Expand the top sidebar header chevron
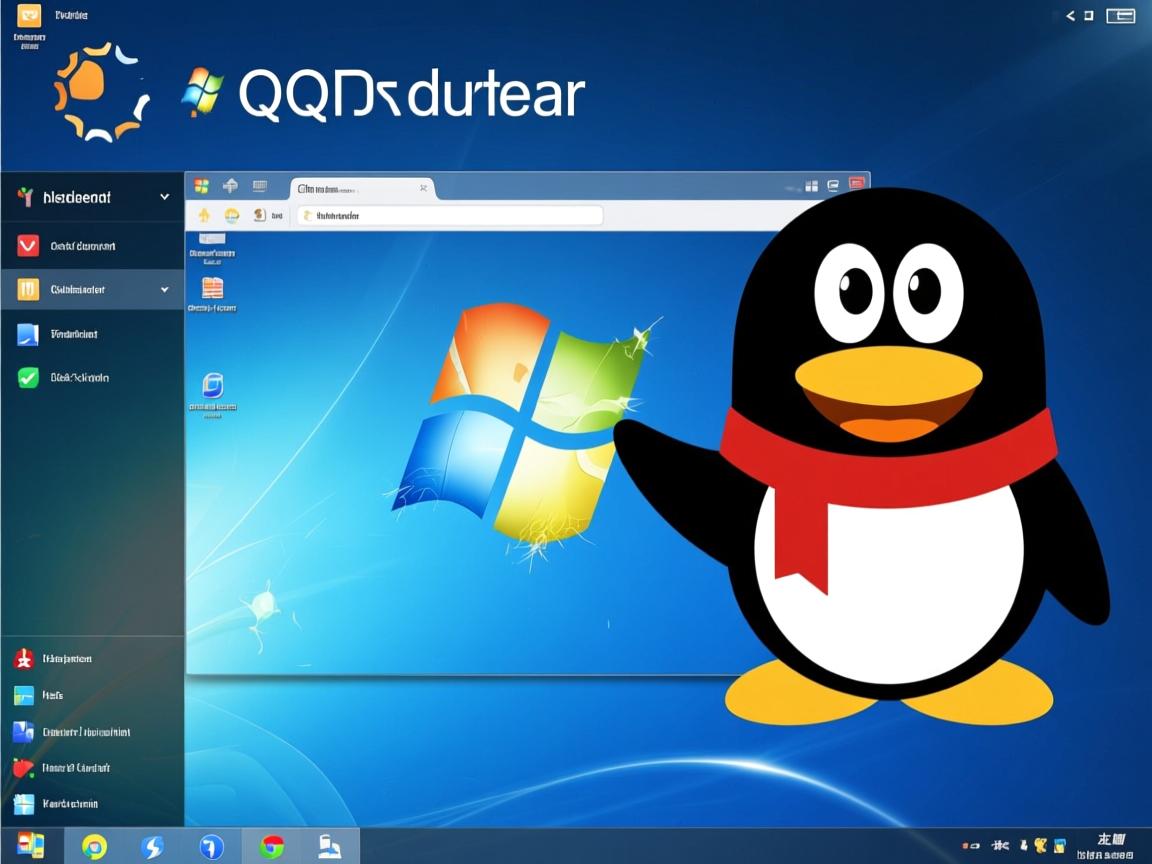 tap(165, 197)
